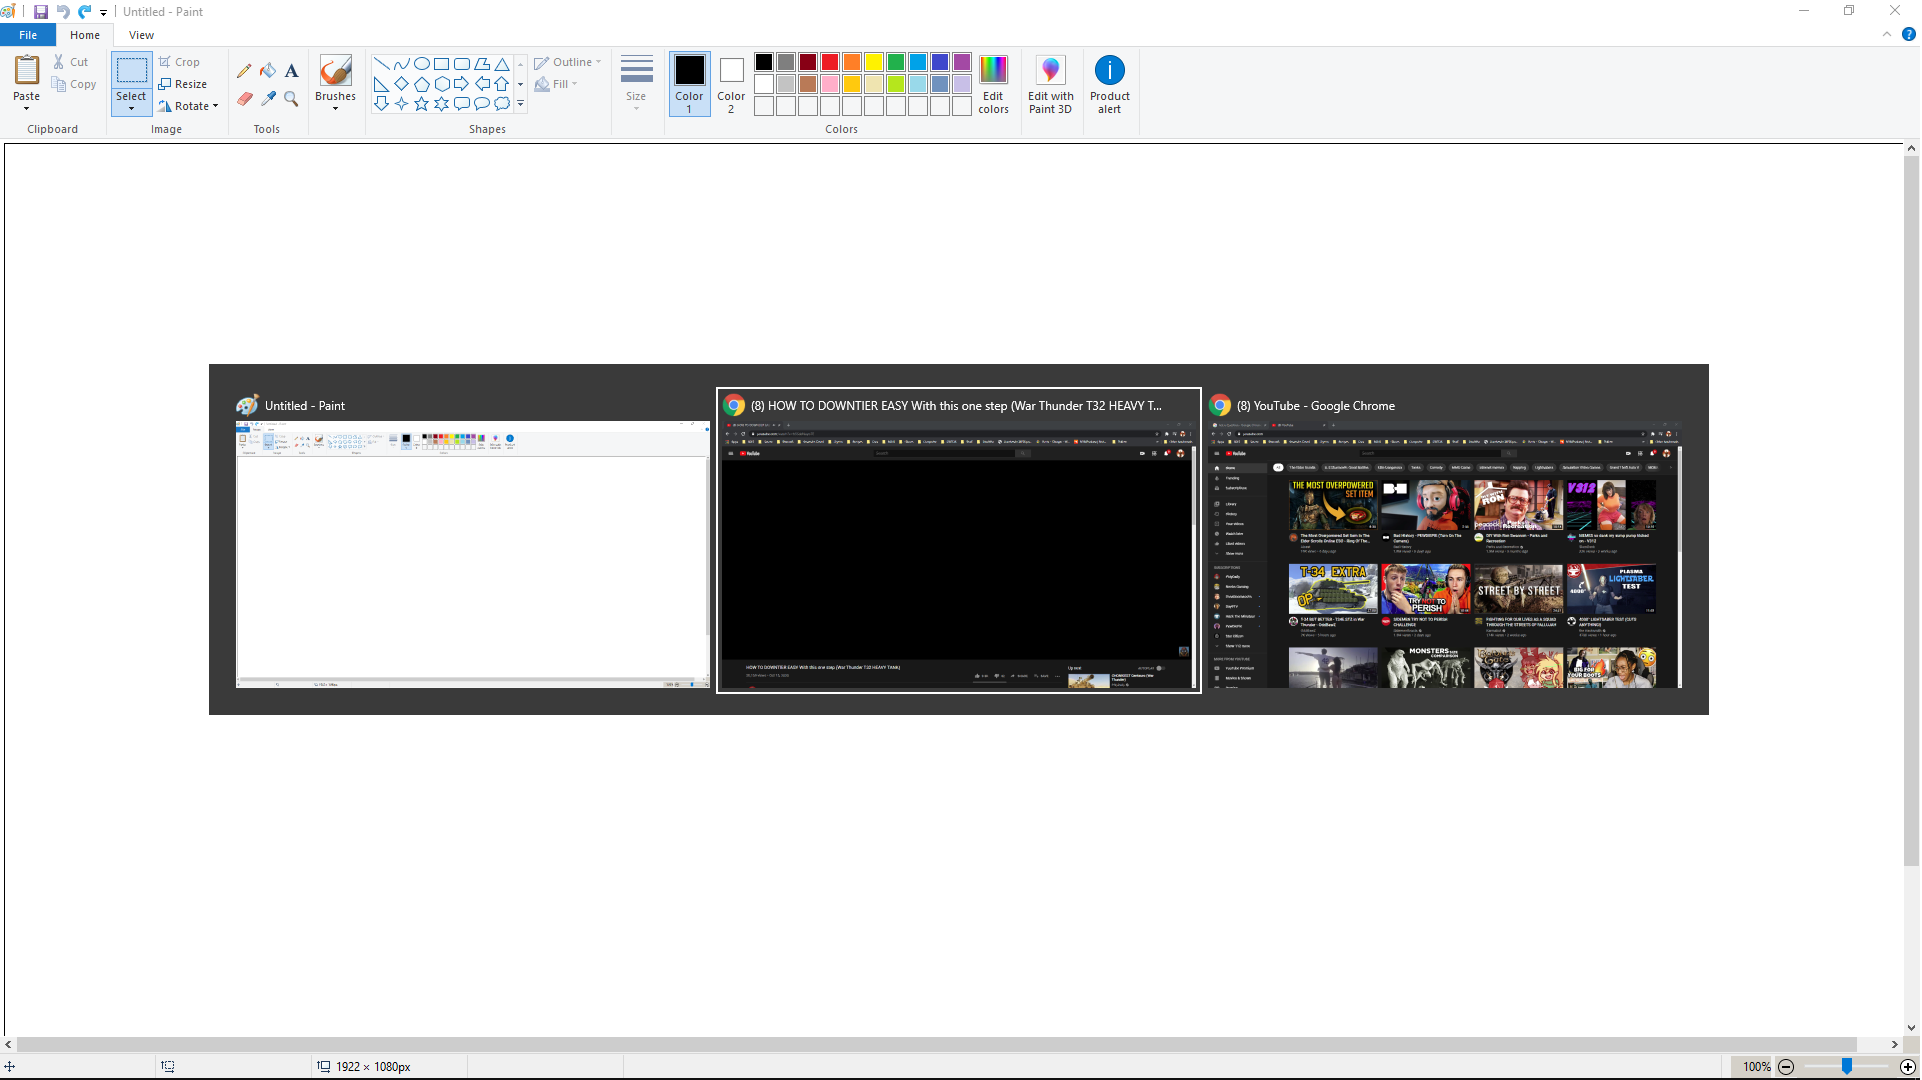
Task: Click the Edit colors button
Action: pyautogui.click(x=993, y=84)
